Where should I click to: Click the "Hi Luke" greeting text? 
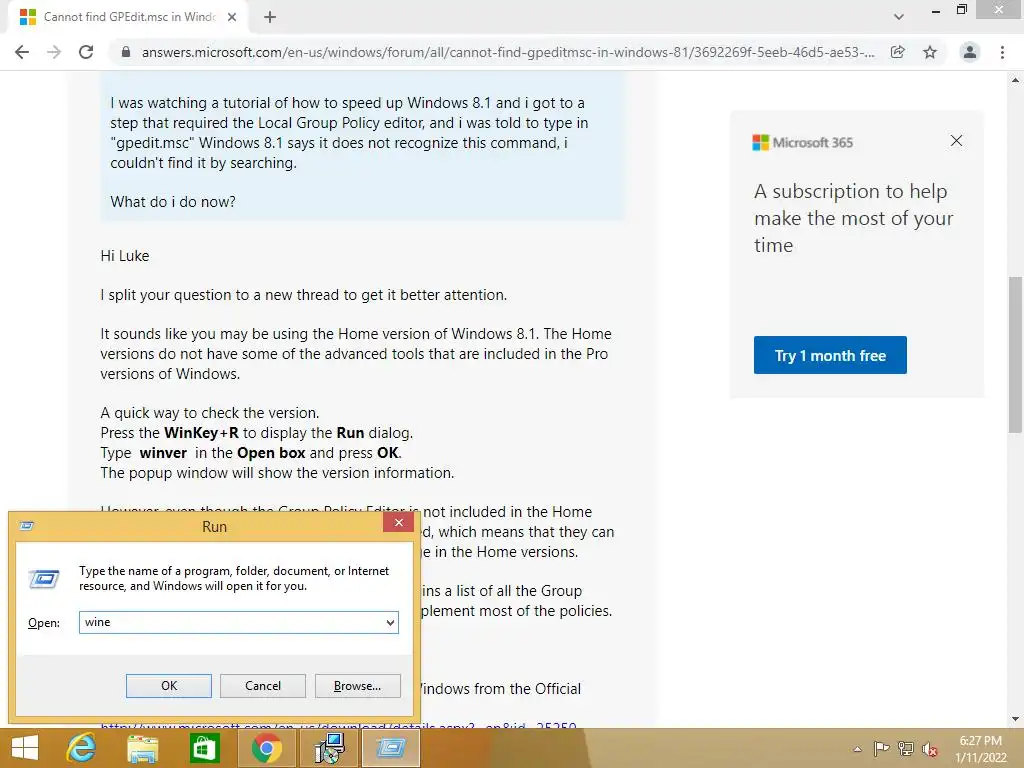tap(125, 256)
